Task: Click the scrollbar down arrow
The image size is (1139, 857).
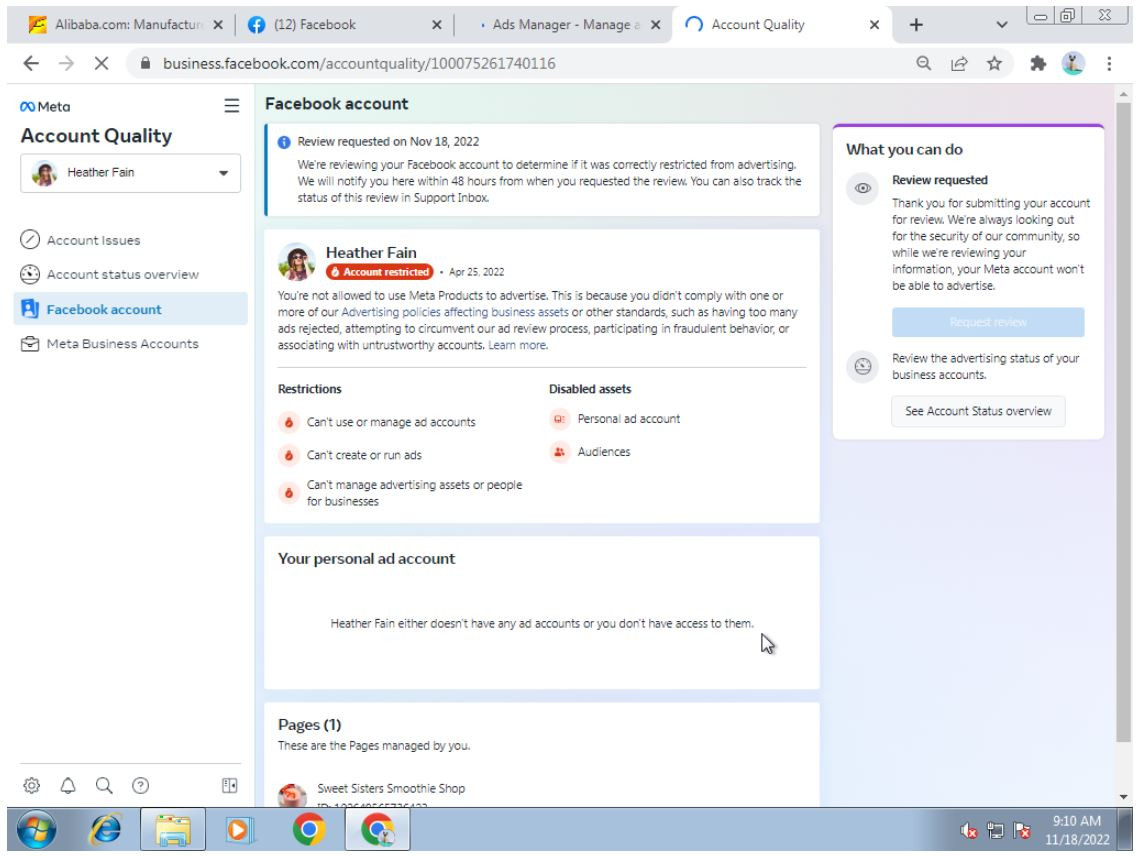Action: coord(1123,797)
